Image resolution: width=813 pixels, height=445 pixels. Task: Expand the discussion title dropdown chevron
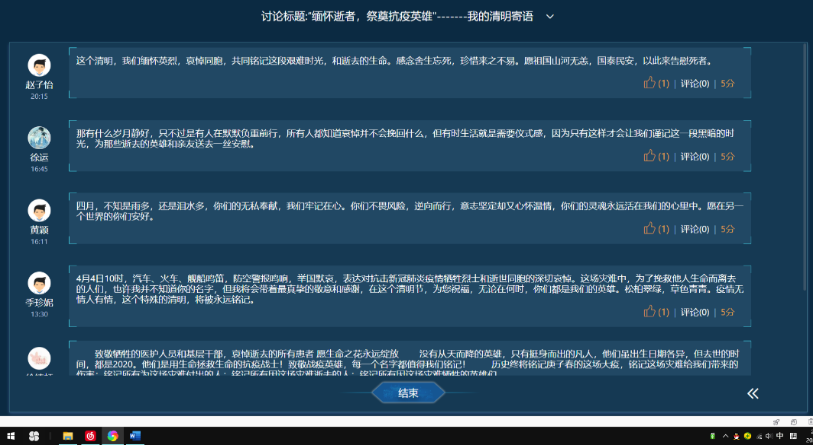(x=550, y=17)
